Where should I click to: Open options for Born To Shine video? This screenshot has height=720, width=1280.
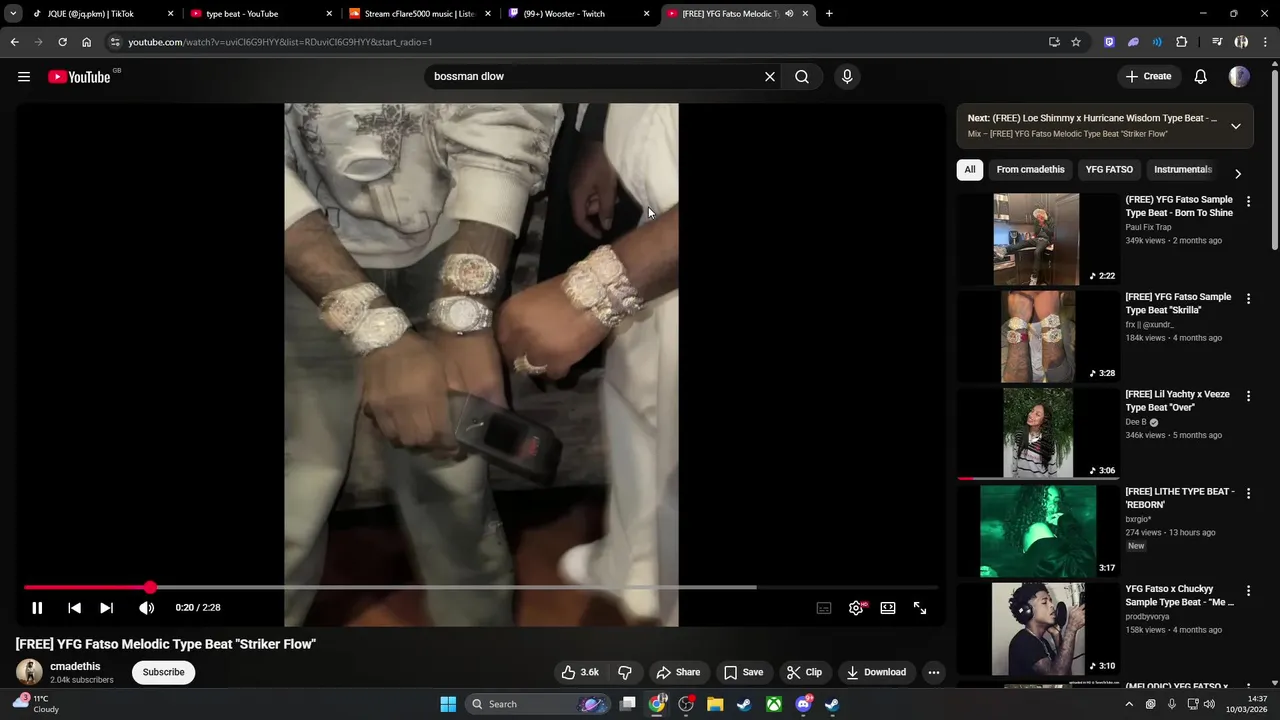(x=1248, y=202)
